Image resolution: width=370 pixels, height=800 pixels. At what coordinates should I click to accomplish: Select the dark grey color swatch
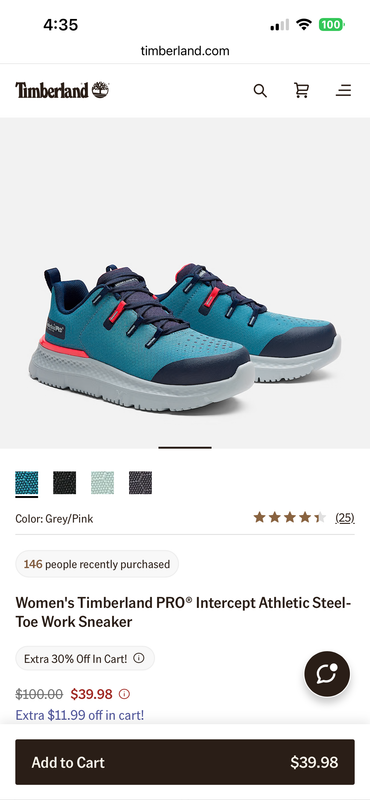140,483
